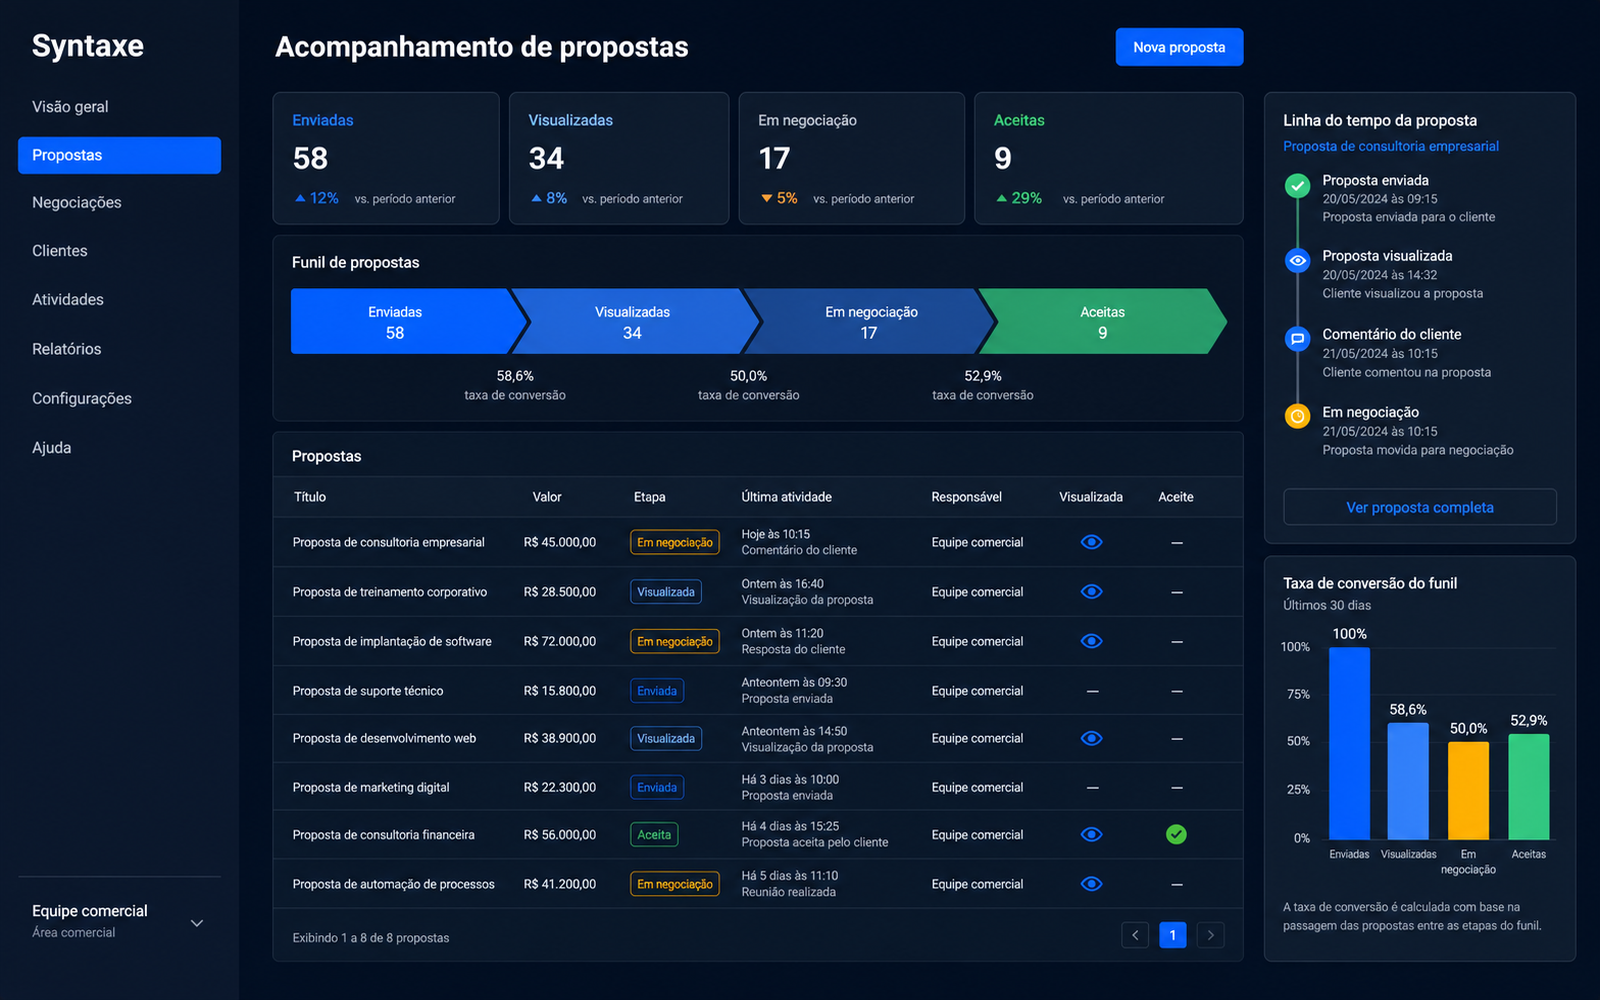Image resolution: width=1600 pixels, height=1000 pixels.
Task: Toggle eye icon for Proposta de implantação de software
Action: 1091,641
